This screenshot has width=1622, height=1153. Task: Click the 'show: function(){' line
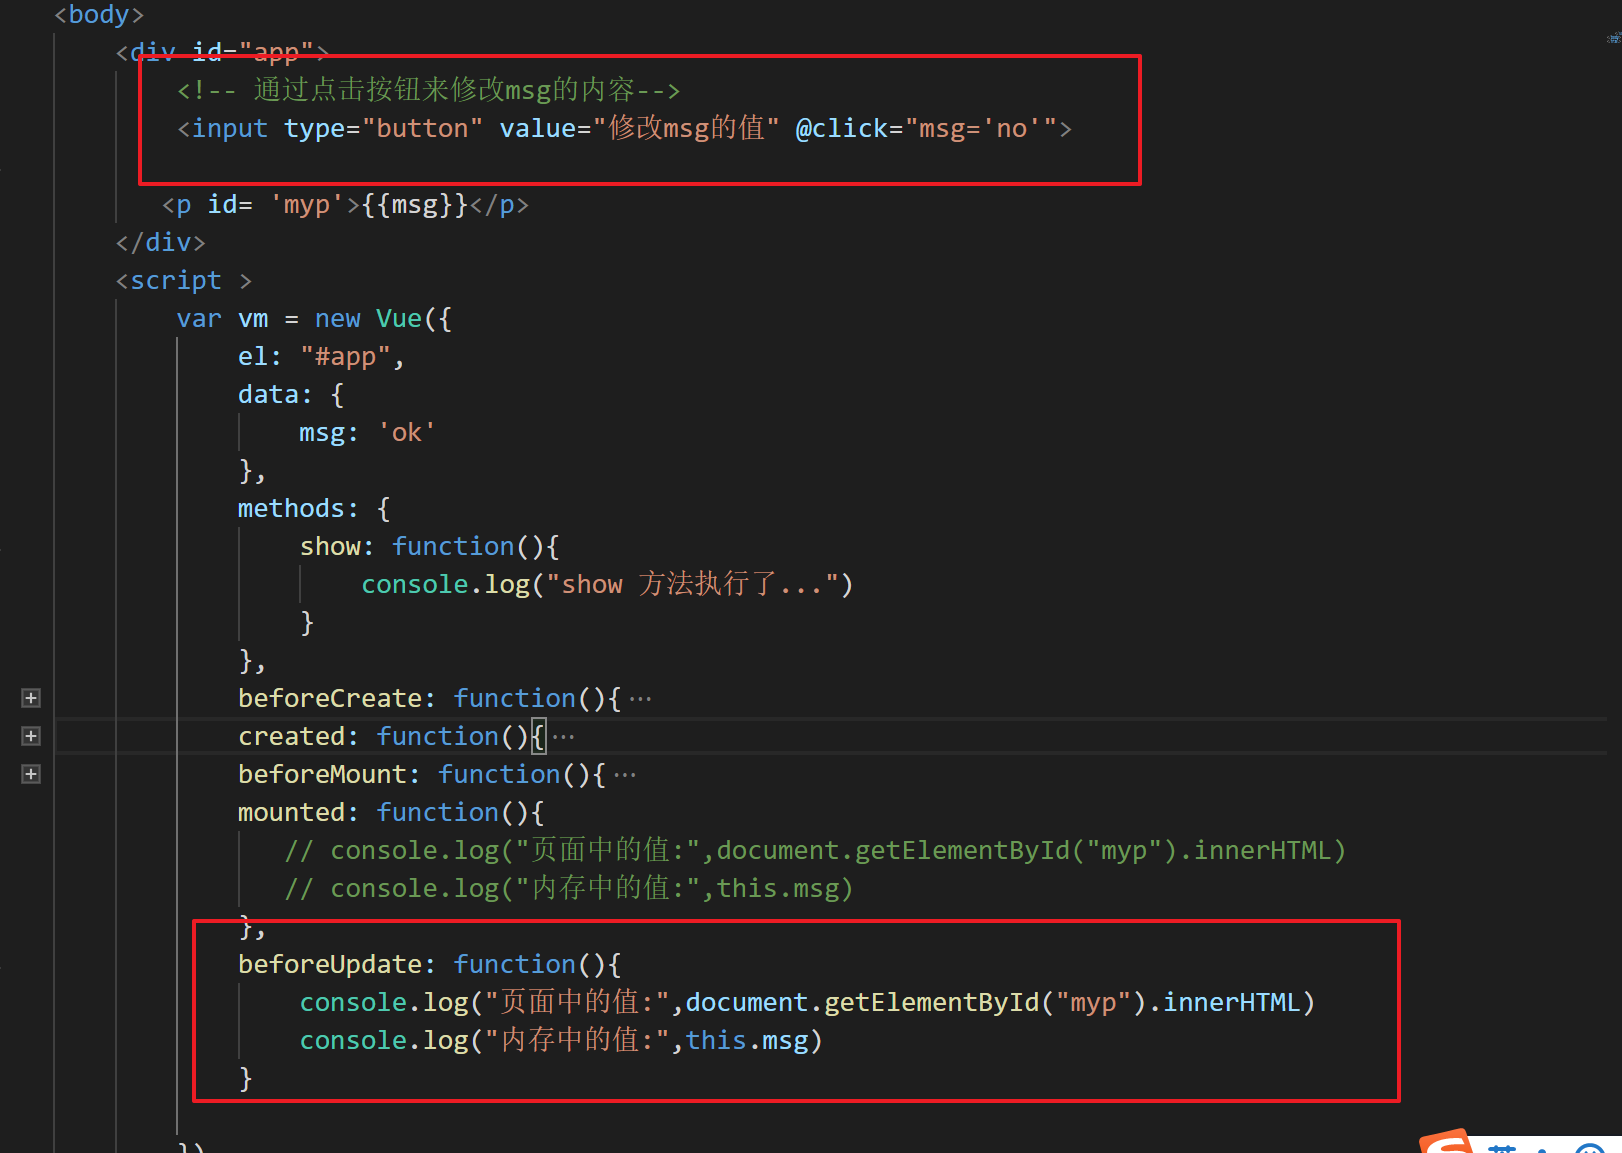[430, 546]
